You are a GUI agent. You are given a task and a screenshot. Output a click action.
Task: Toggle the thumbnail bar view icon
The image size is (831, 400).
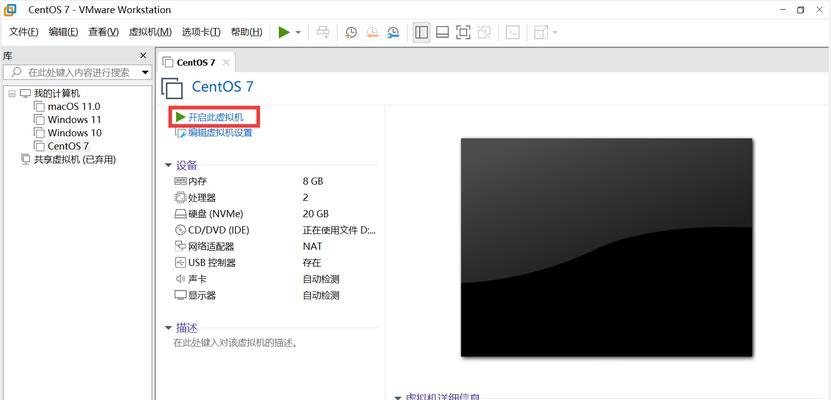point(443,32)
